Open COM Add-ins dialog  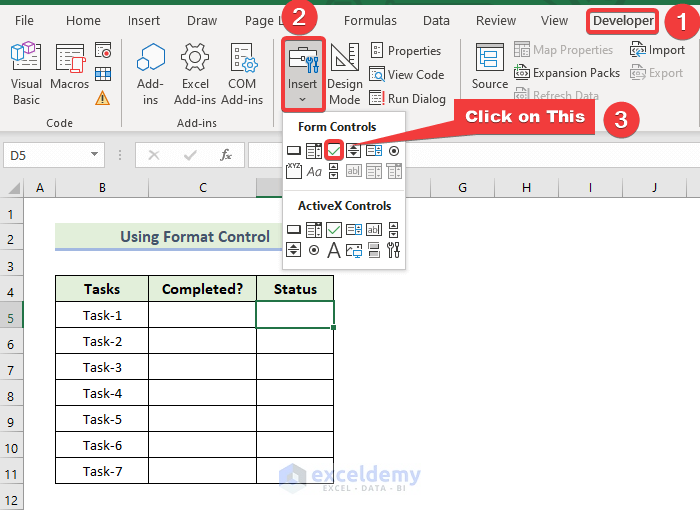tap(242, 74)
